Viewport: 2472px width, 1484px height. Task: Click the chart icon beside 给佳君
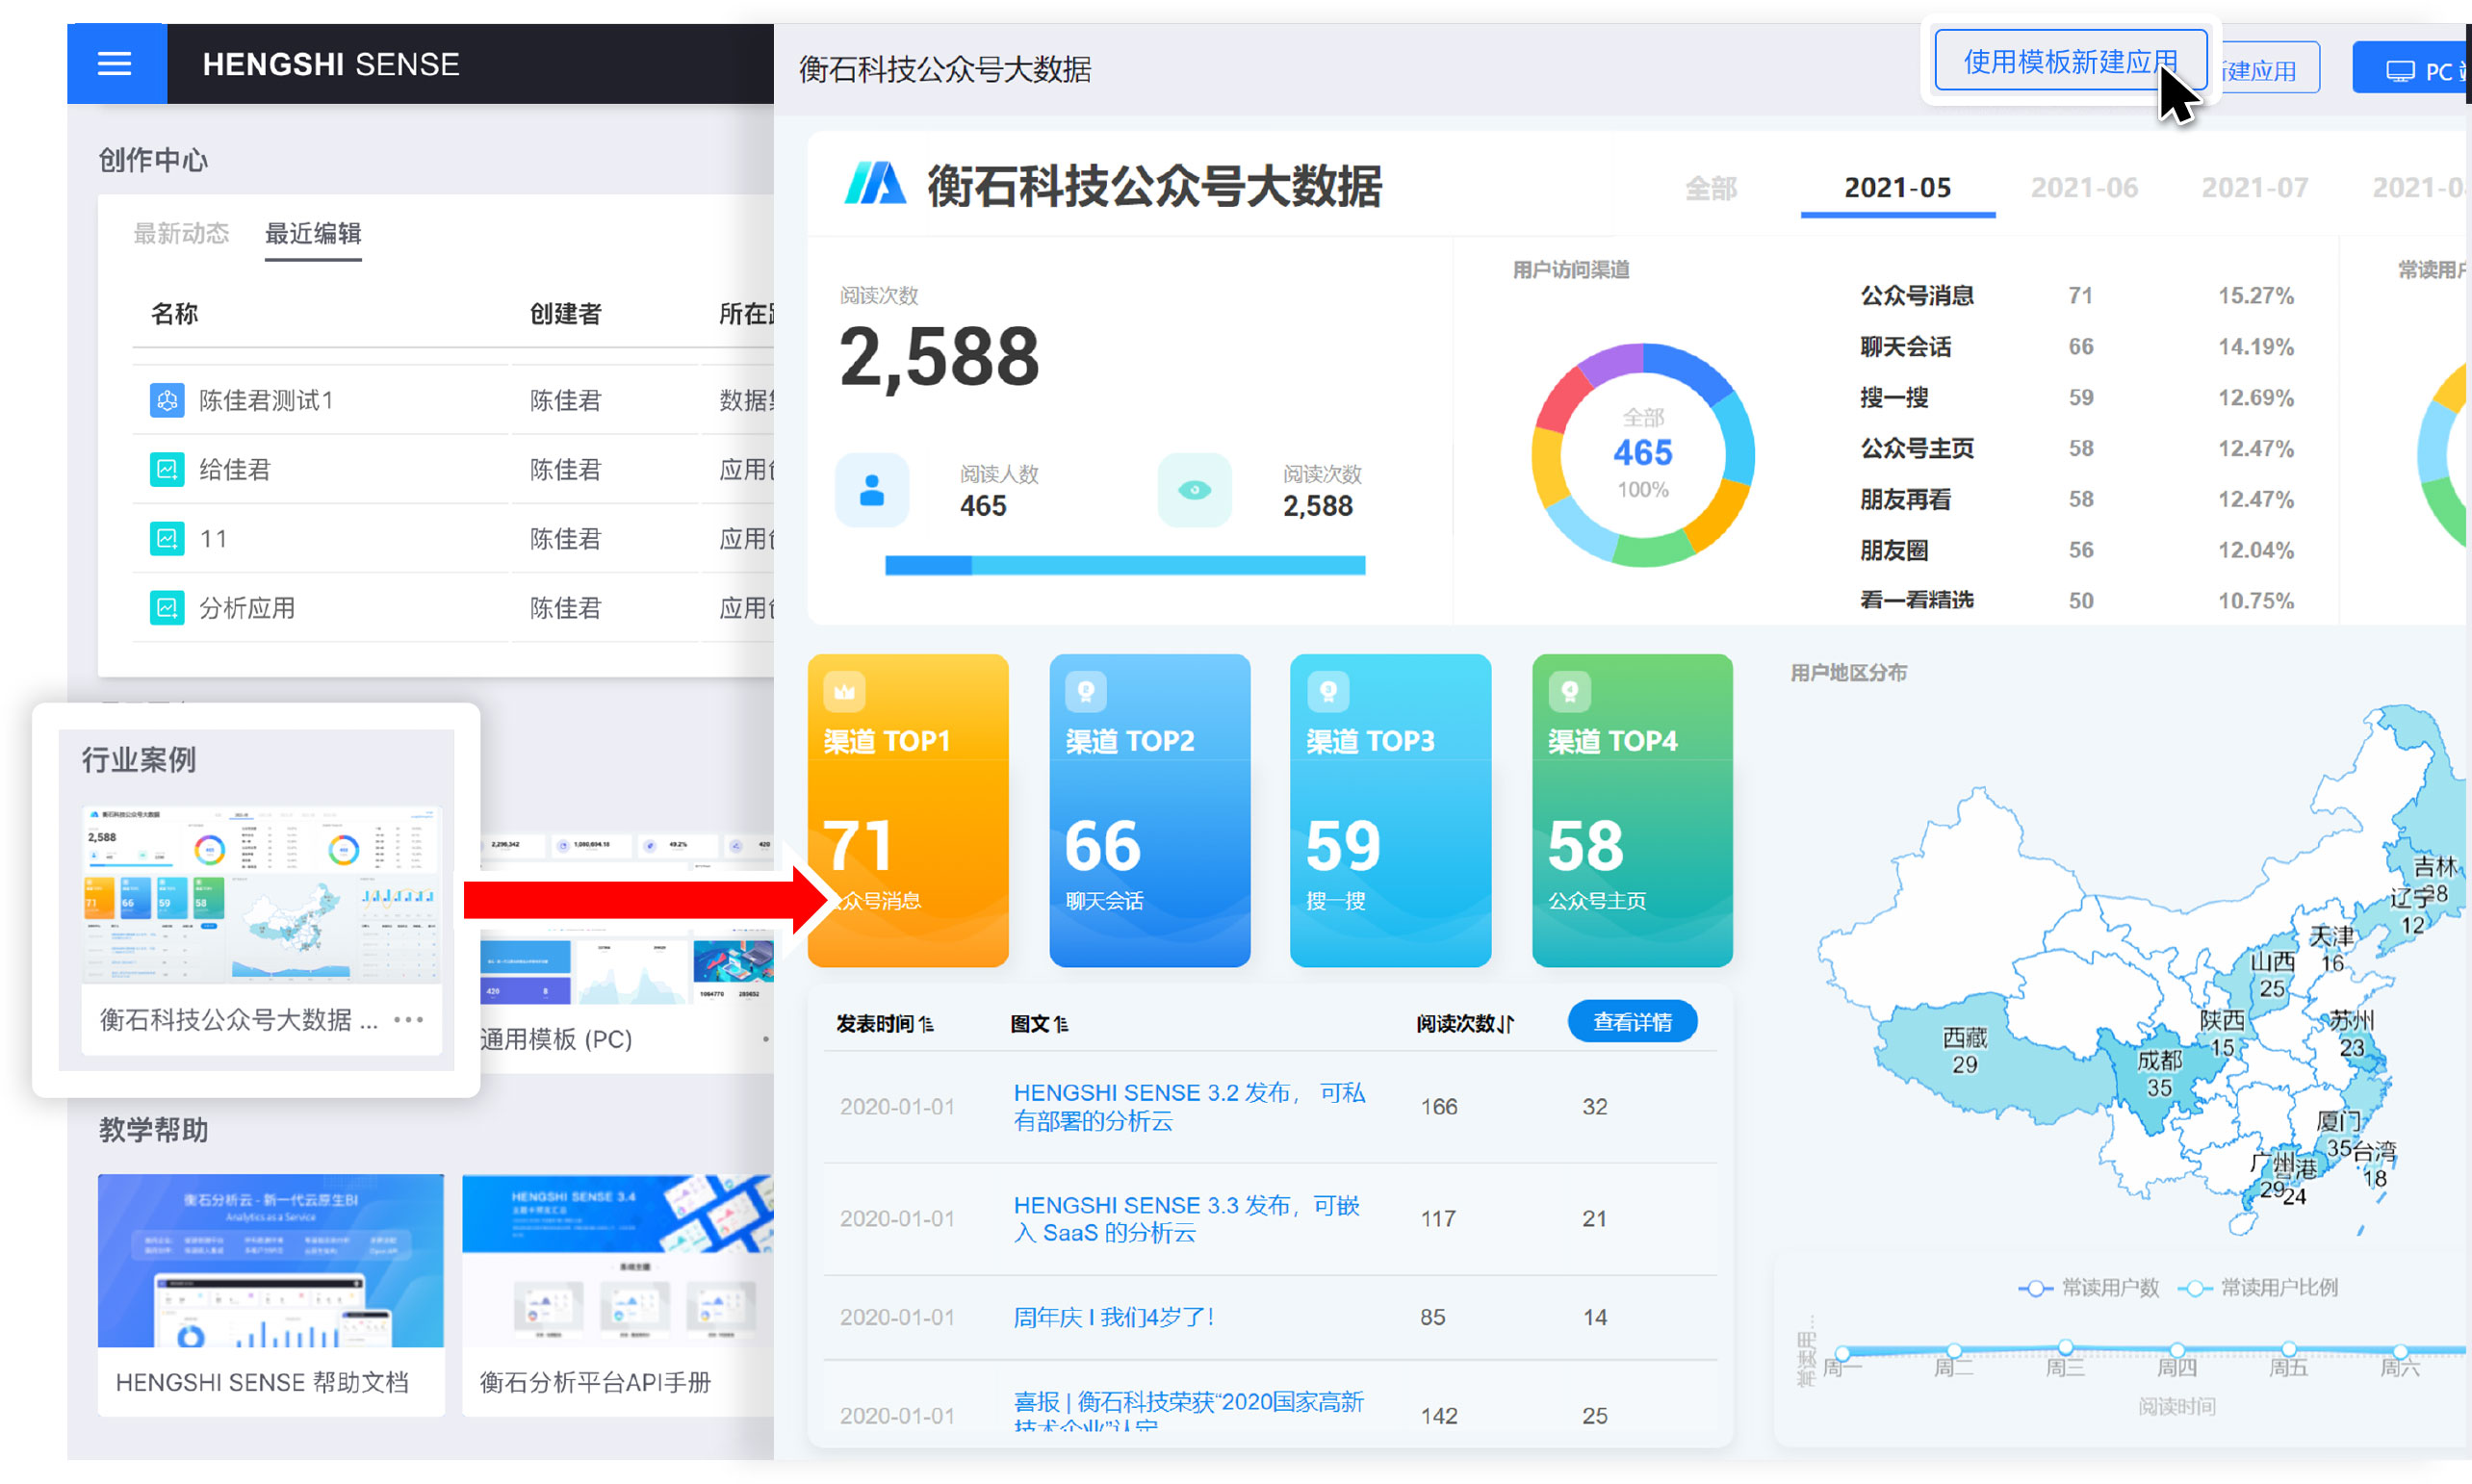click(x=167, y=469)
